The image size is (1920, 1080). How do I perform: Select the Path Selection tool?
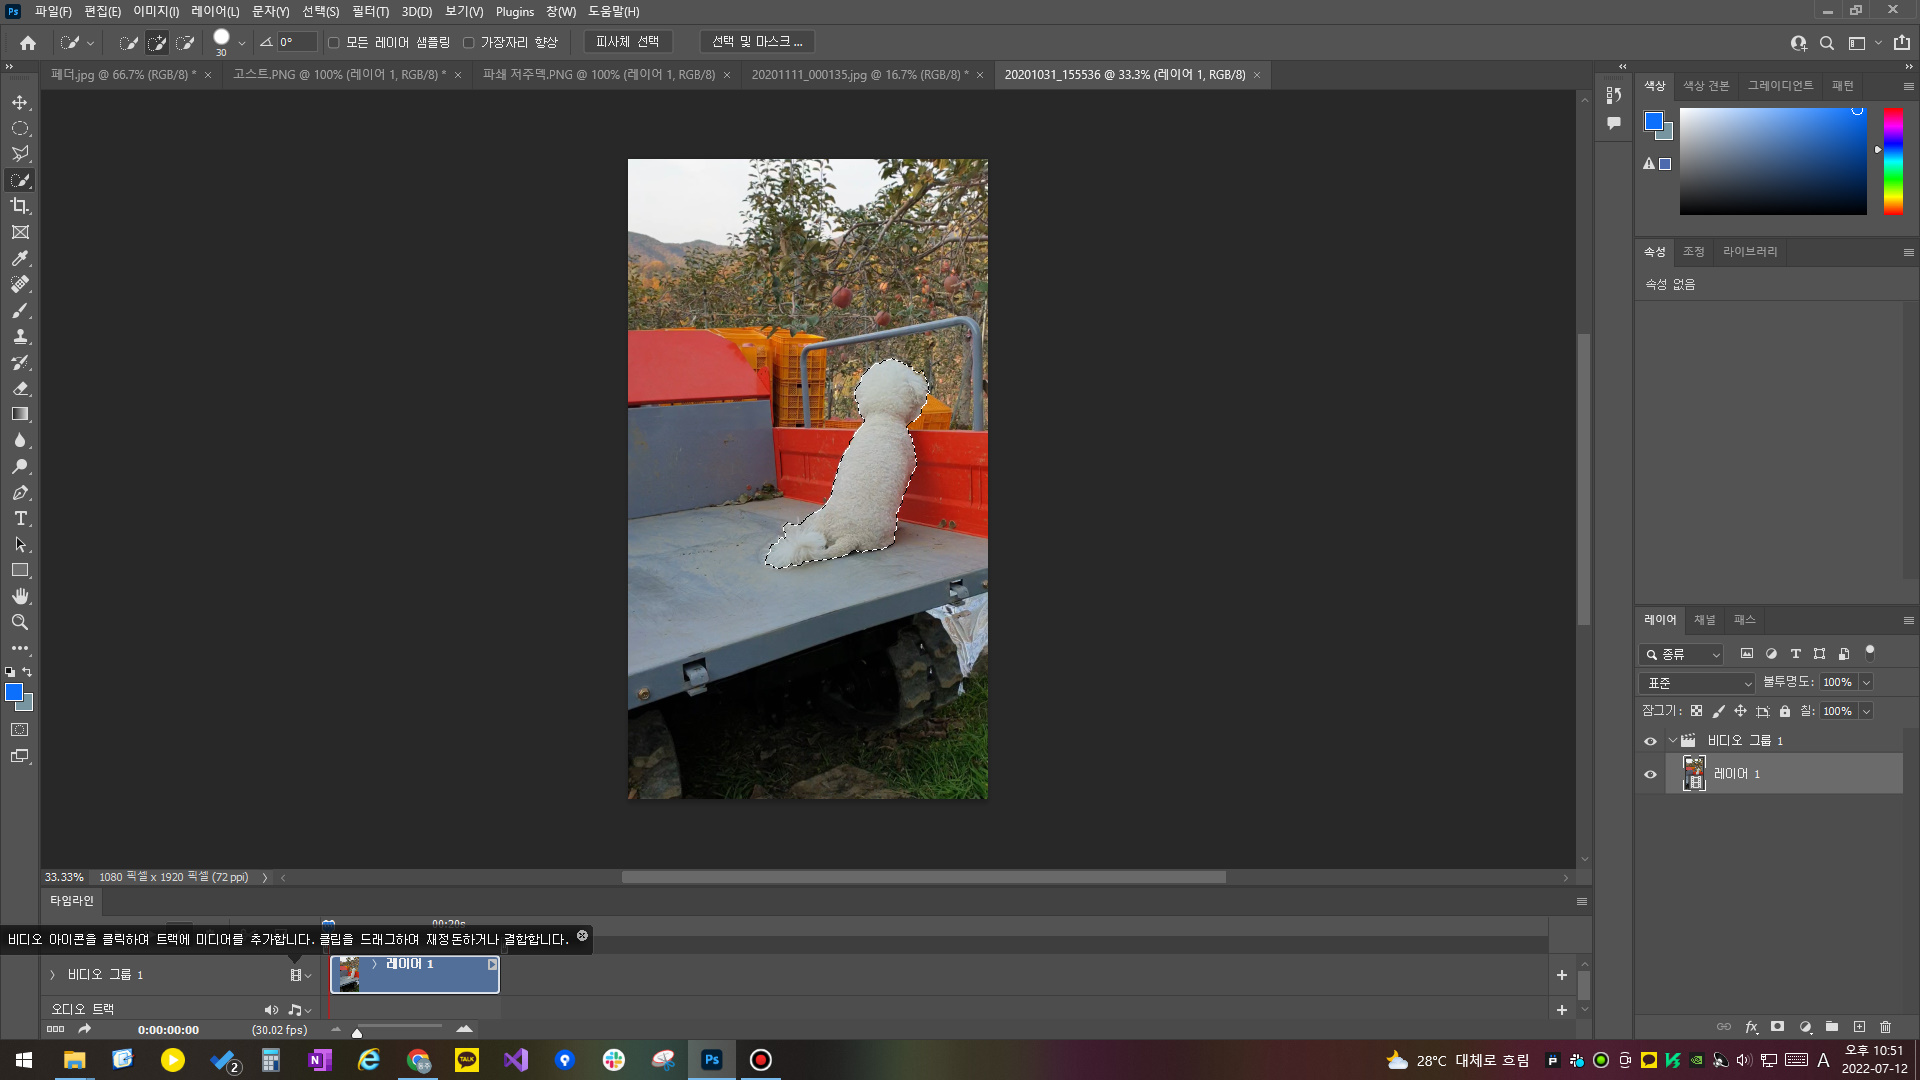[x=20, y=544]
